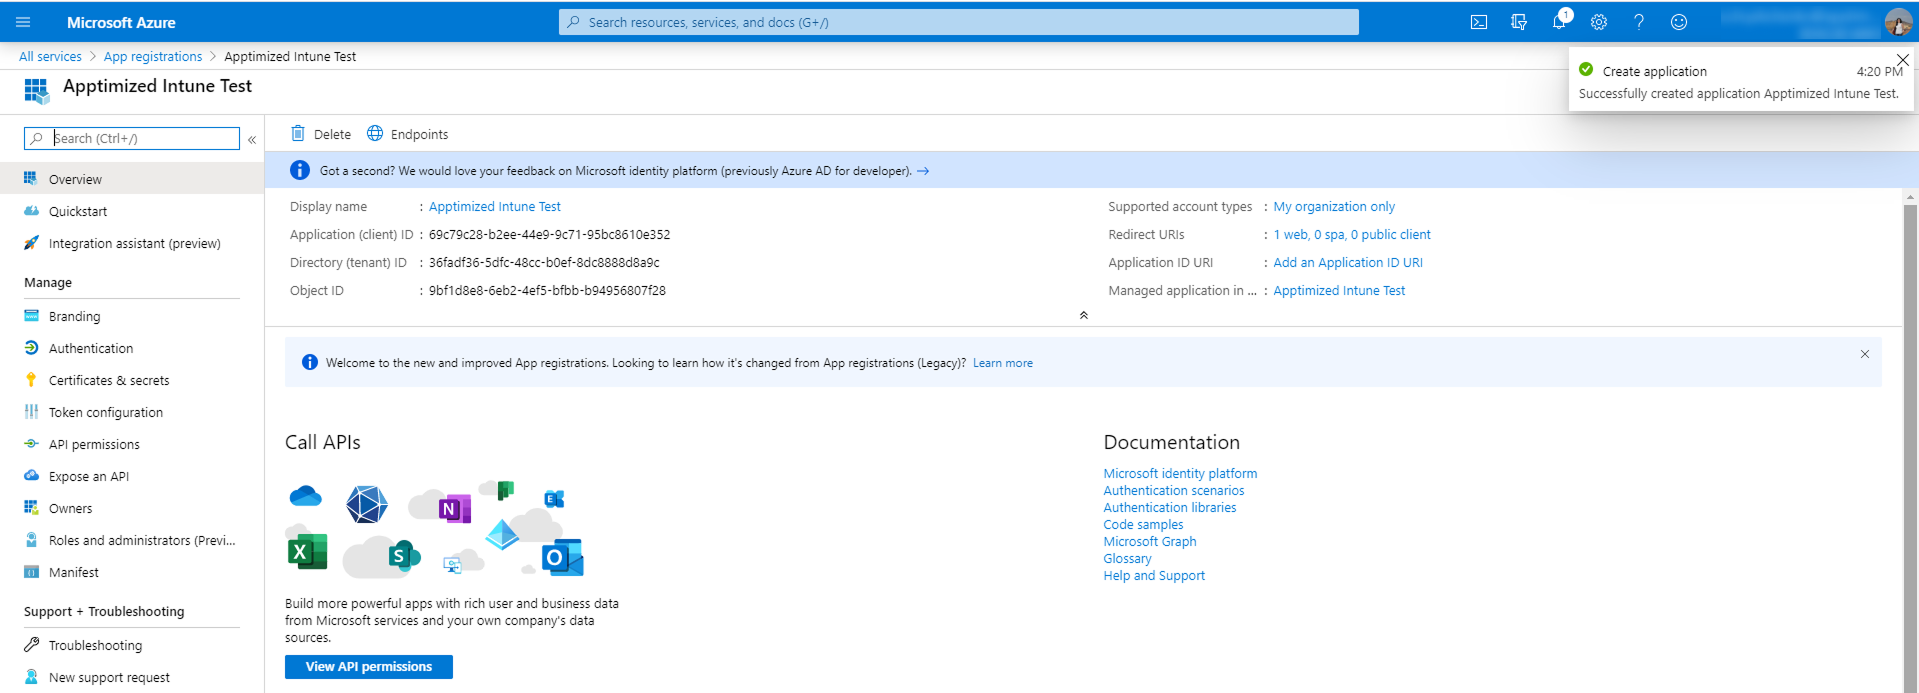Launch Cloud Shell from the top bar

tap(1479, 22)
